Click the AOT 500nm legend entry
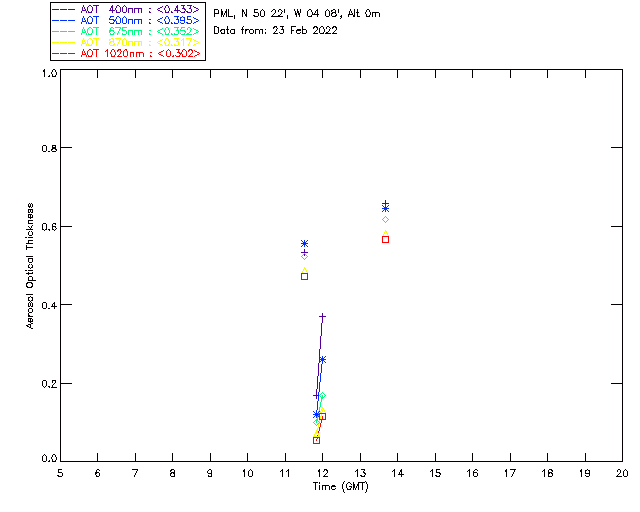 pyautogui.click(x=126, y=20)
